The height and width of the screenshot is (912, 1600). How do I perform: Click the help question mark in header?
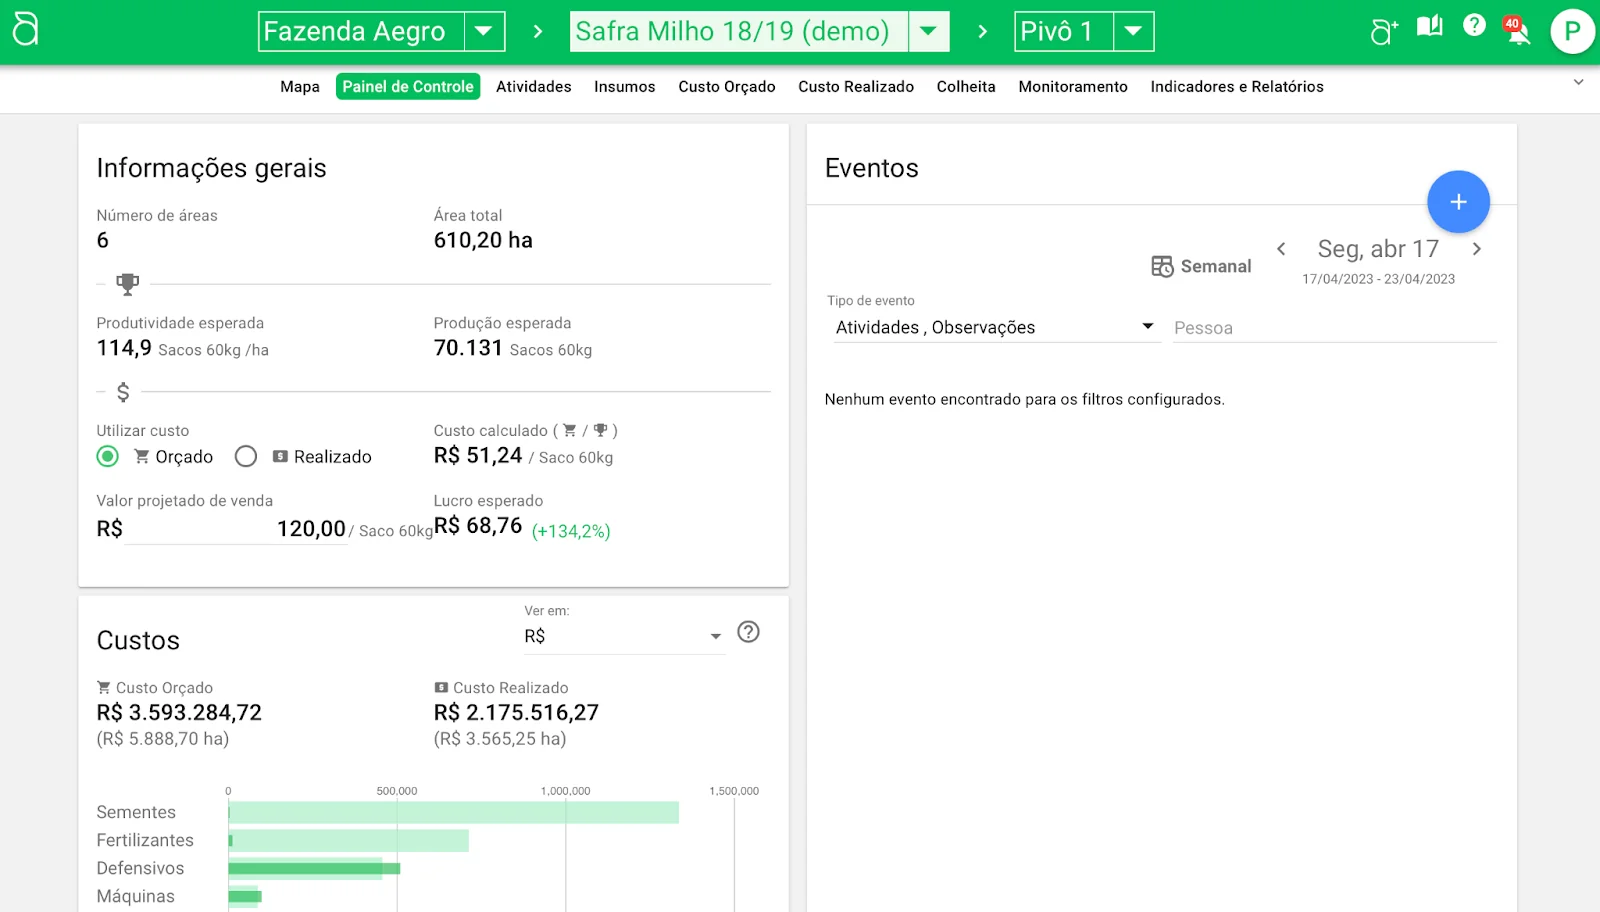(1474, 26)
